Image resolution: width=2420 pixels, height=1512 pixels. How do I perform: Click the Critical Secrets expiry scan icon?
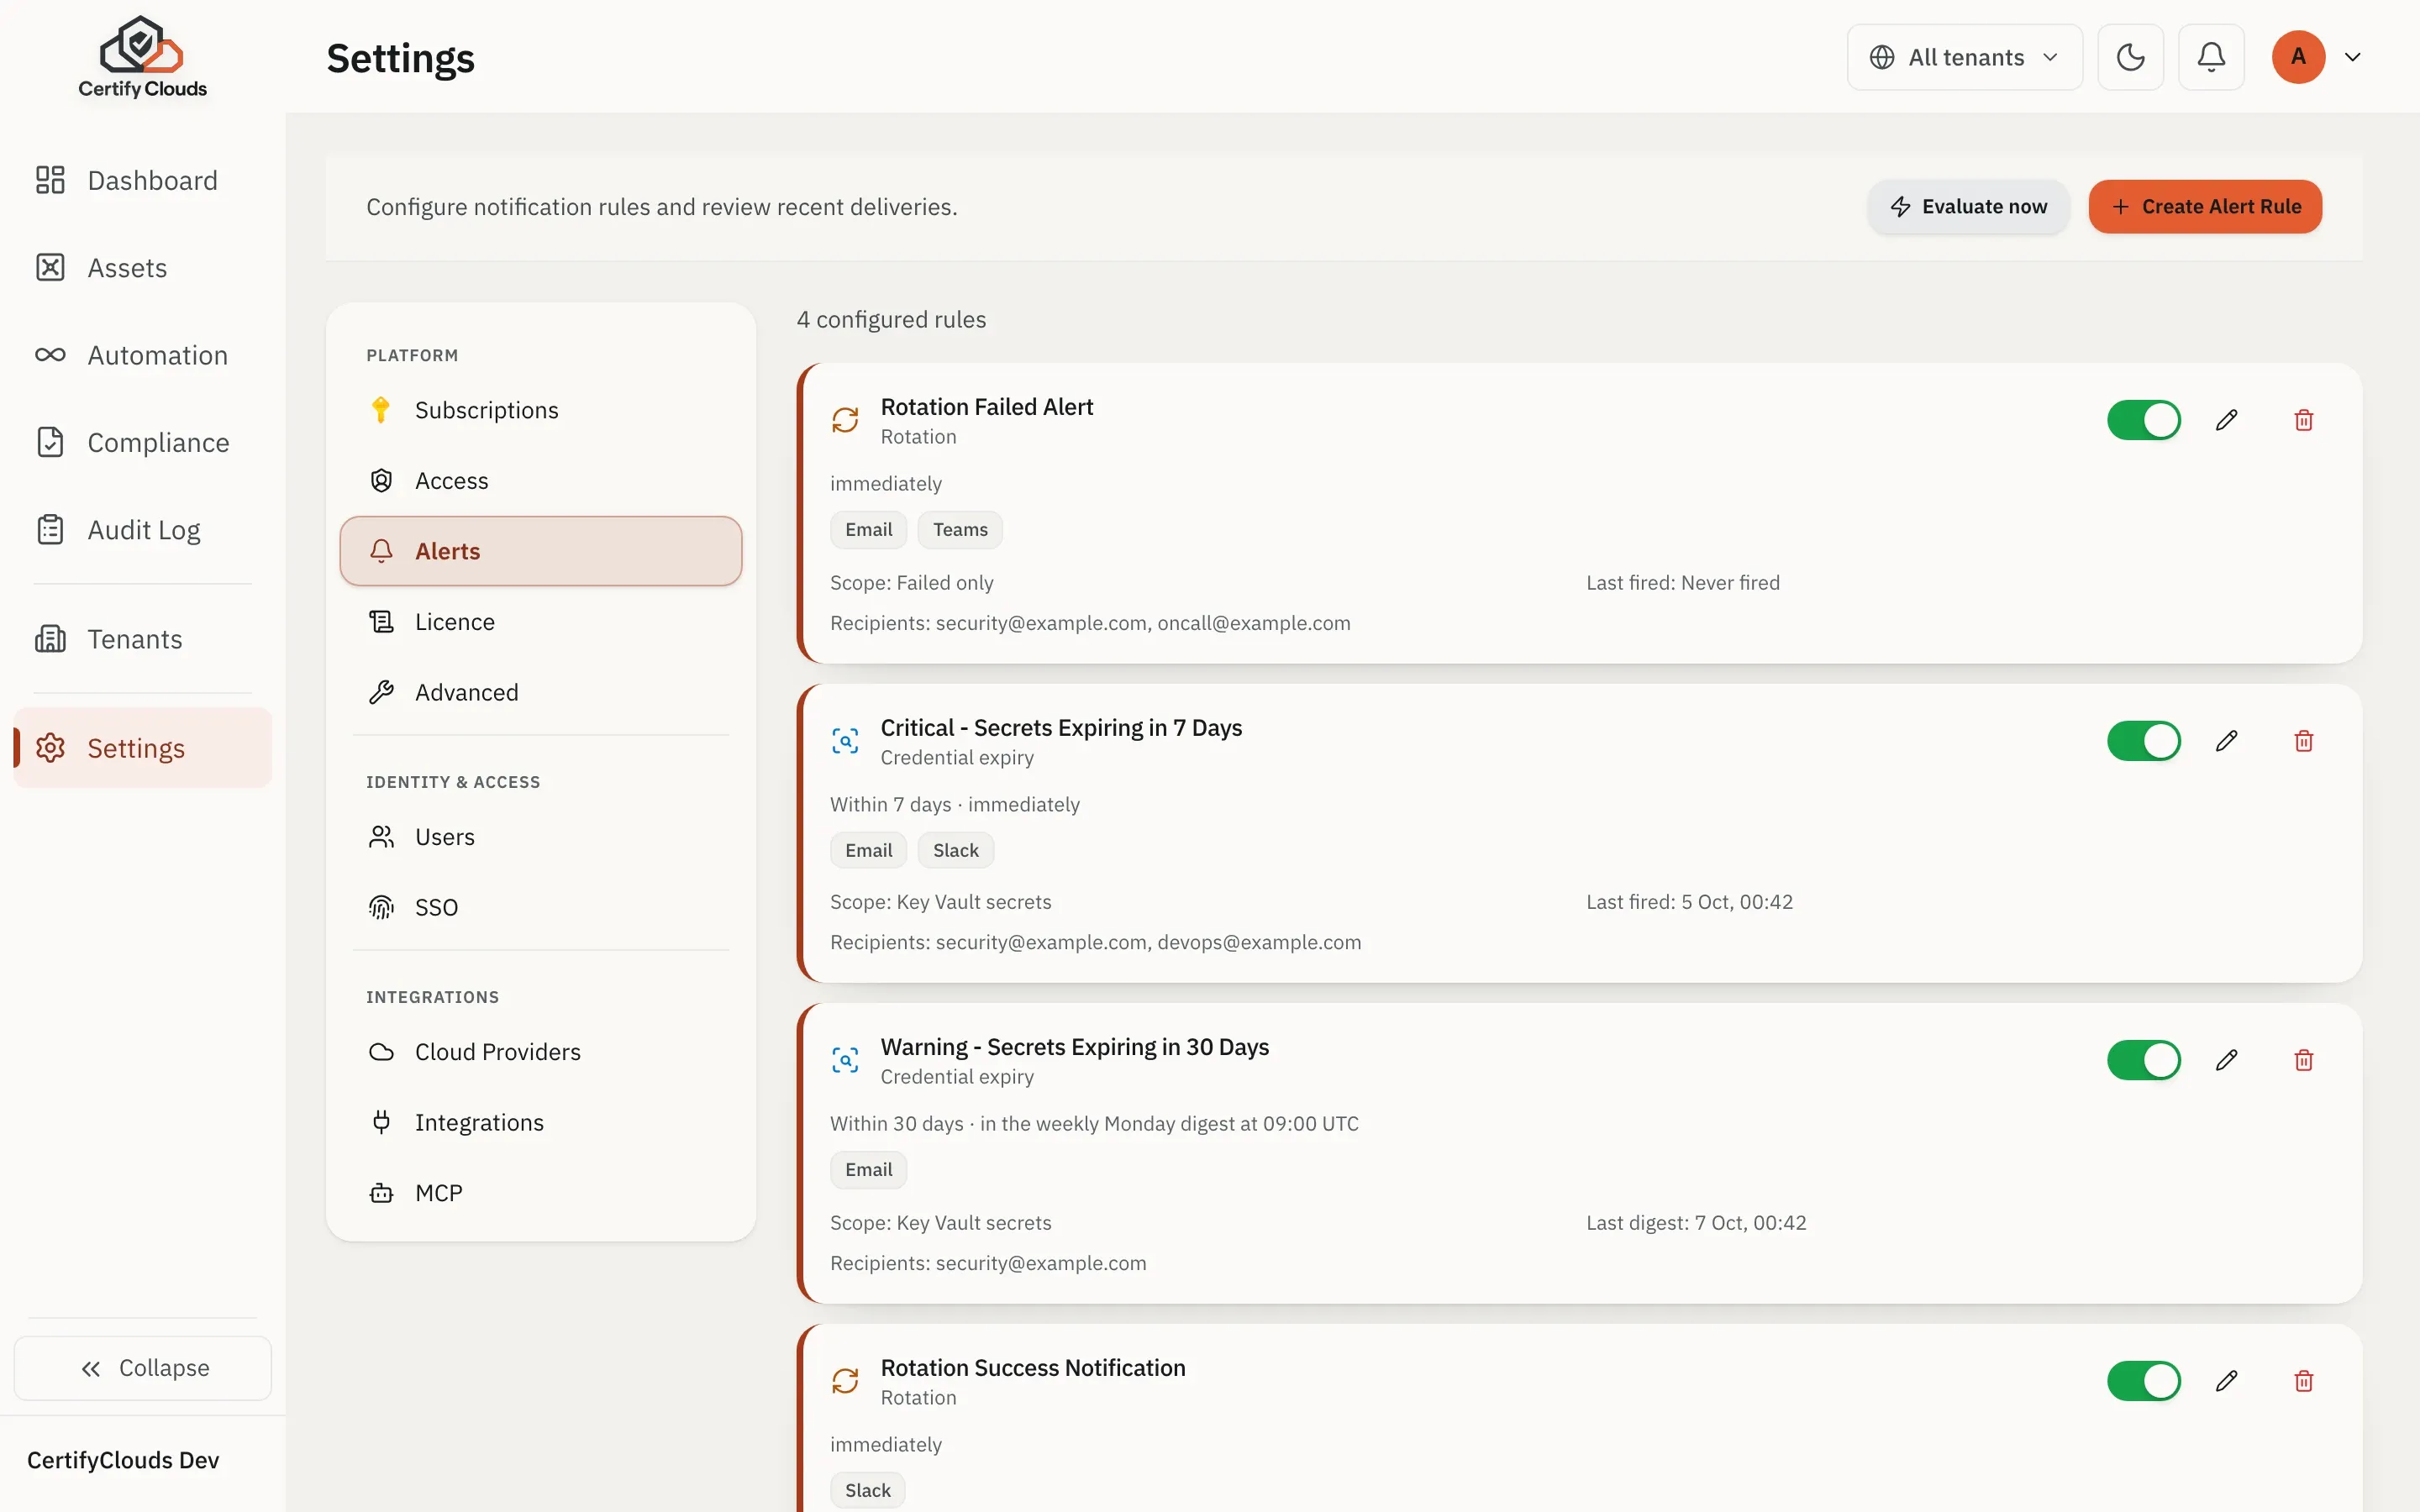coord(845,741)
